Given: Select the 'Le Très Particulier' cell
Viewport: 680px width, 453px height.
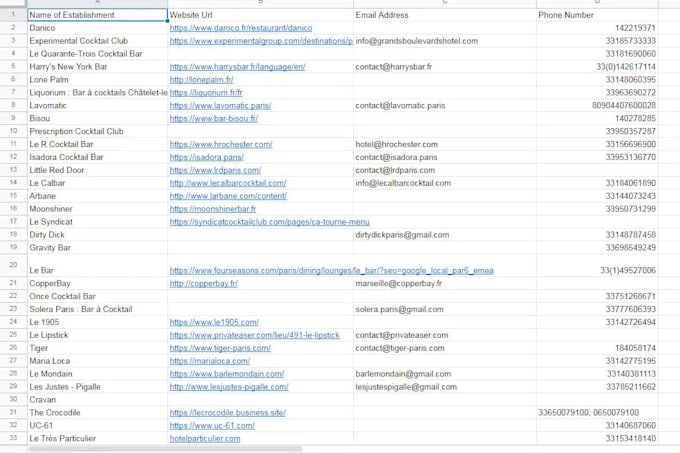Looking at the screenshot, I should tap(98, 439).
